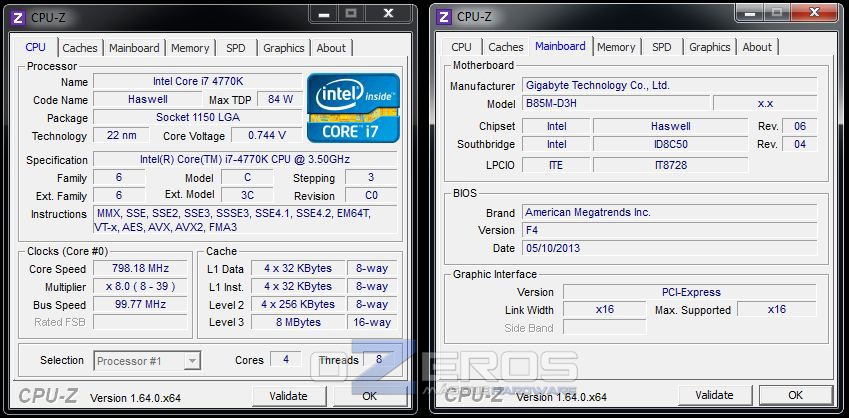Click Multiplier x 8.0 ( 8 - 39 ) value
Image resolution: width=849 pixels, height=418 pixels.
click(140, 286)
